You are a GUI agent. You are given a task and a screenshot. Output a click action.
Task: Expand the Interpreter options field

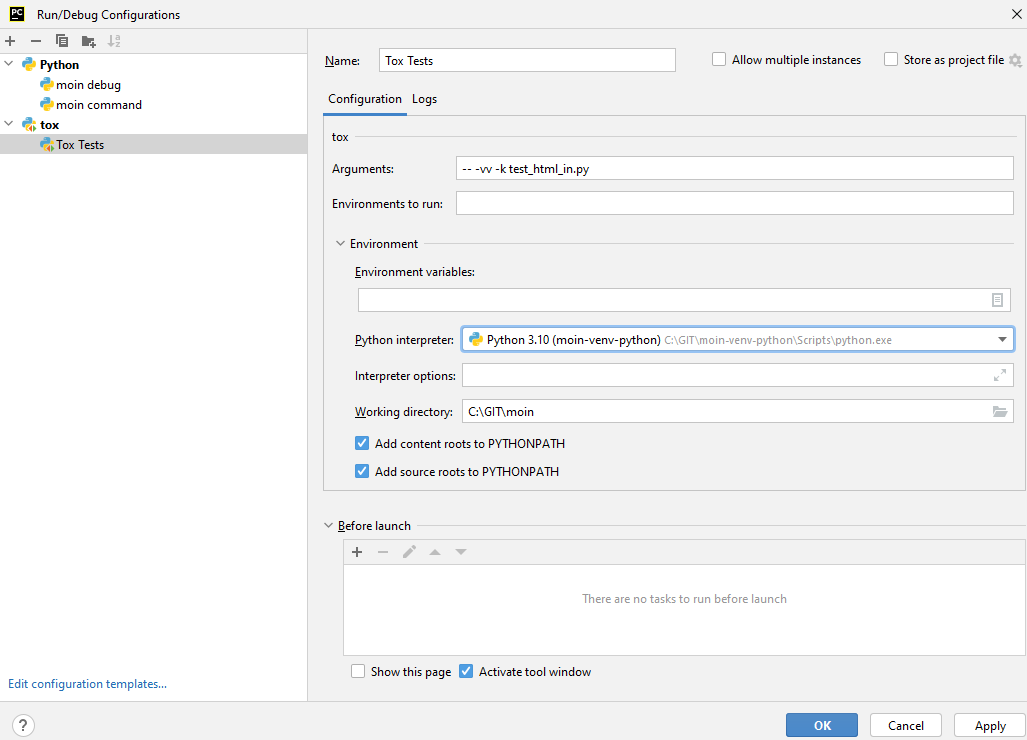point(999,375)
